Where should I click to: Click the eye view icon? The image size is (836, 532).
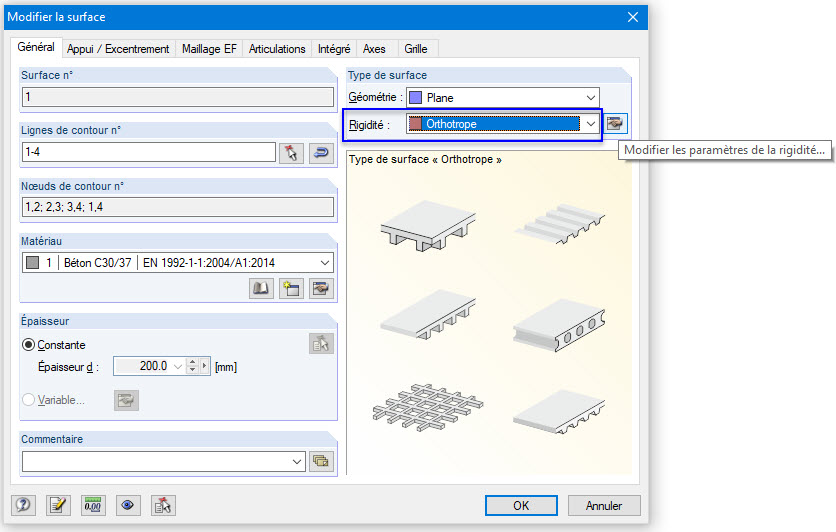tap(128, 505)
